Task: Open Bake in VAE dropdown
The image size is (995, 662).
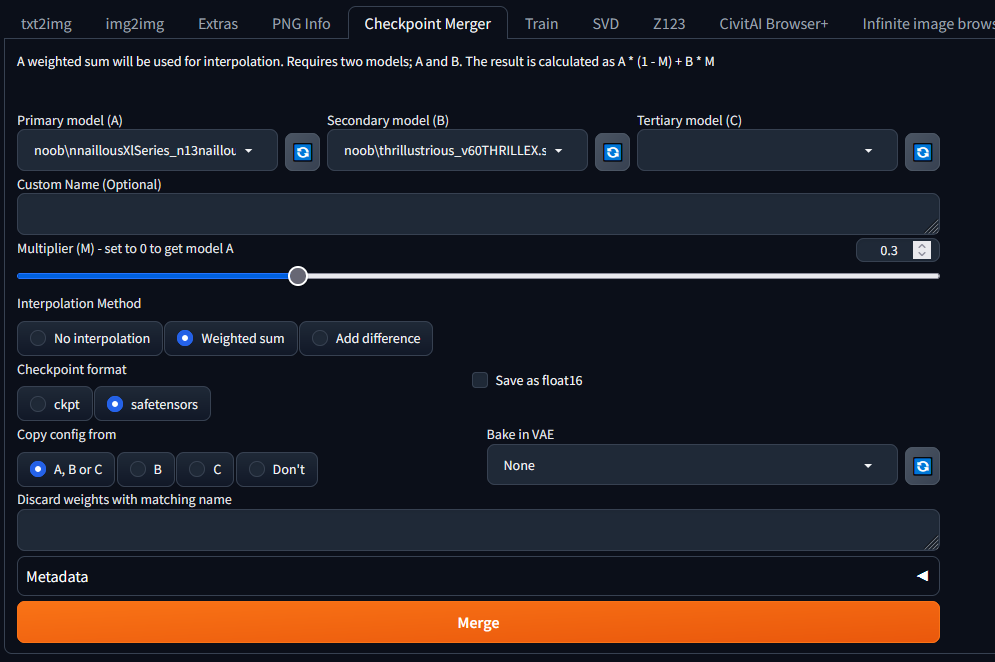Action: point(692,465)
